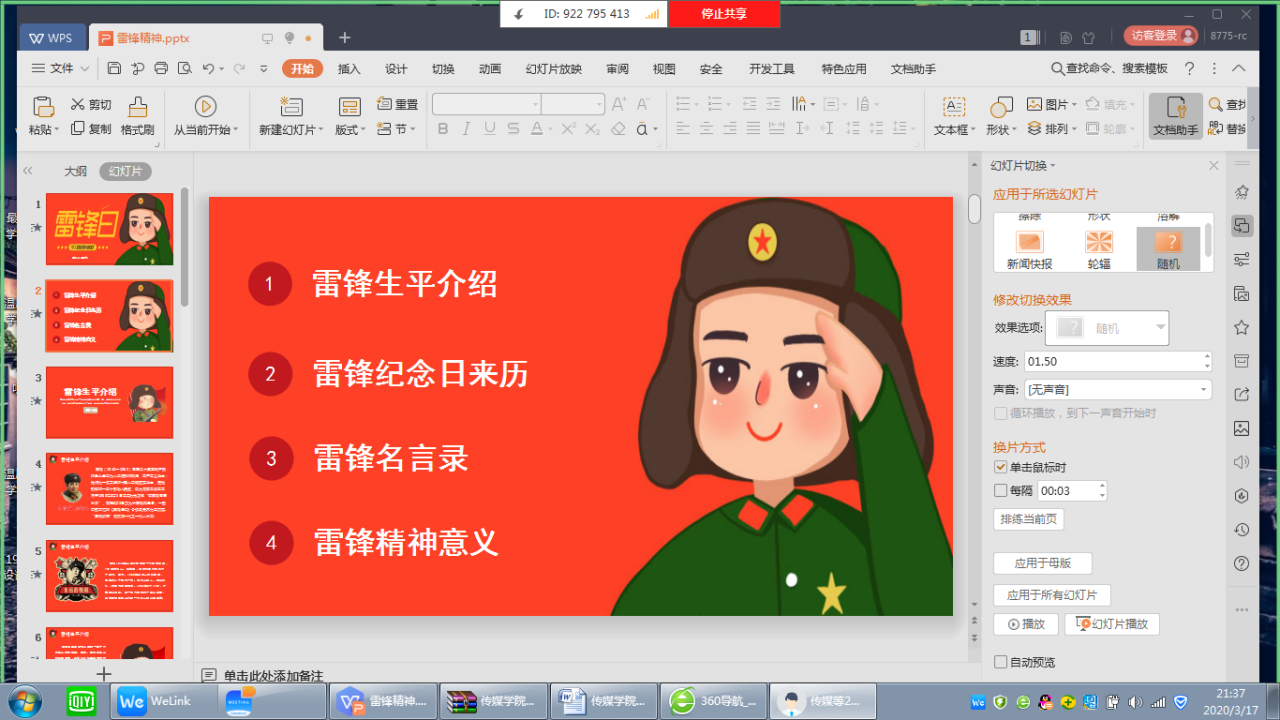The width and height of the screenshot is (1280, 720).
Task: Select the 轮辐 wheel transition effect
Action: coord(1099,242)
